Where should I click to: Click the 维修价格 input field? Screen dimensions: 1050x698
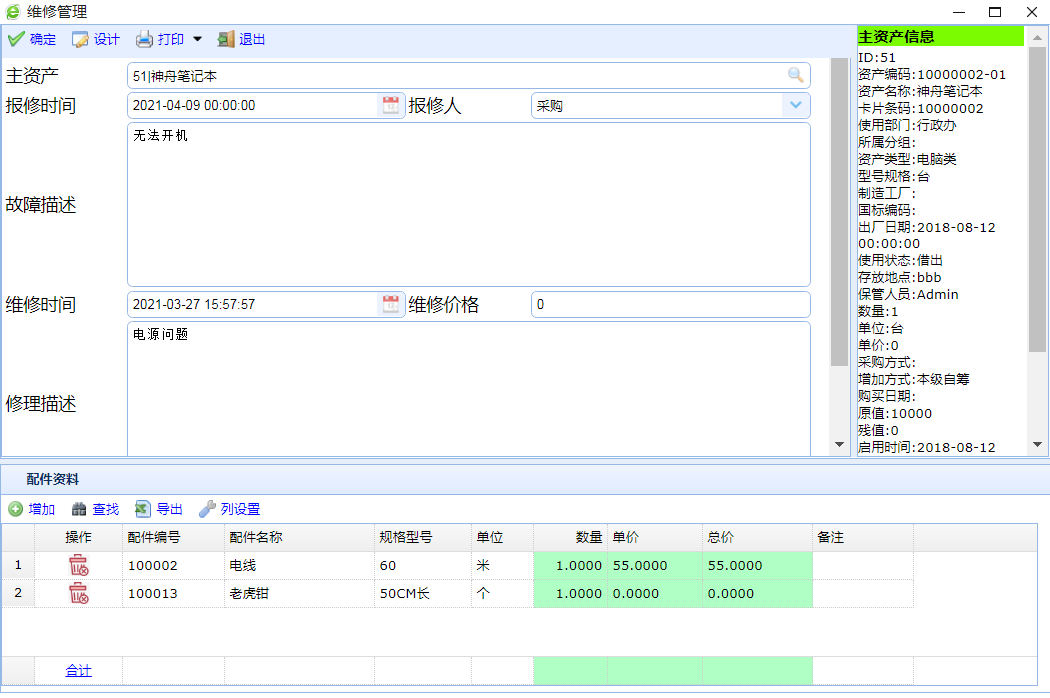[670, 304]
